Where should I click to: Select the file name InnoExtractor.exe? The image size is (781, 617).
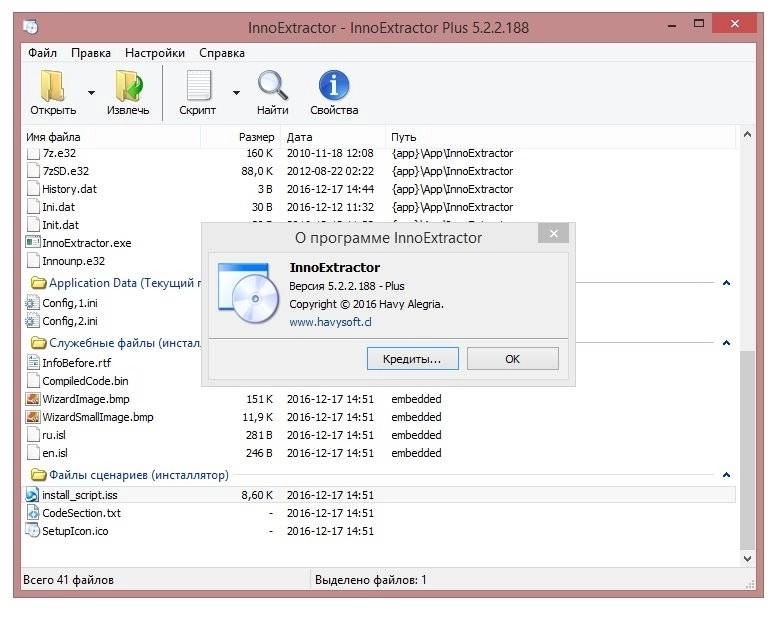[x=87, y=243]
